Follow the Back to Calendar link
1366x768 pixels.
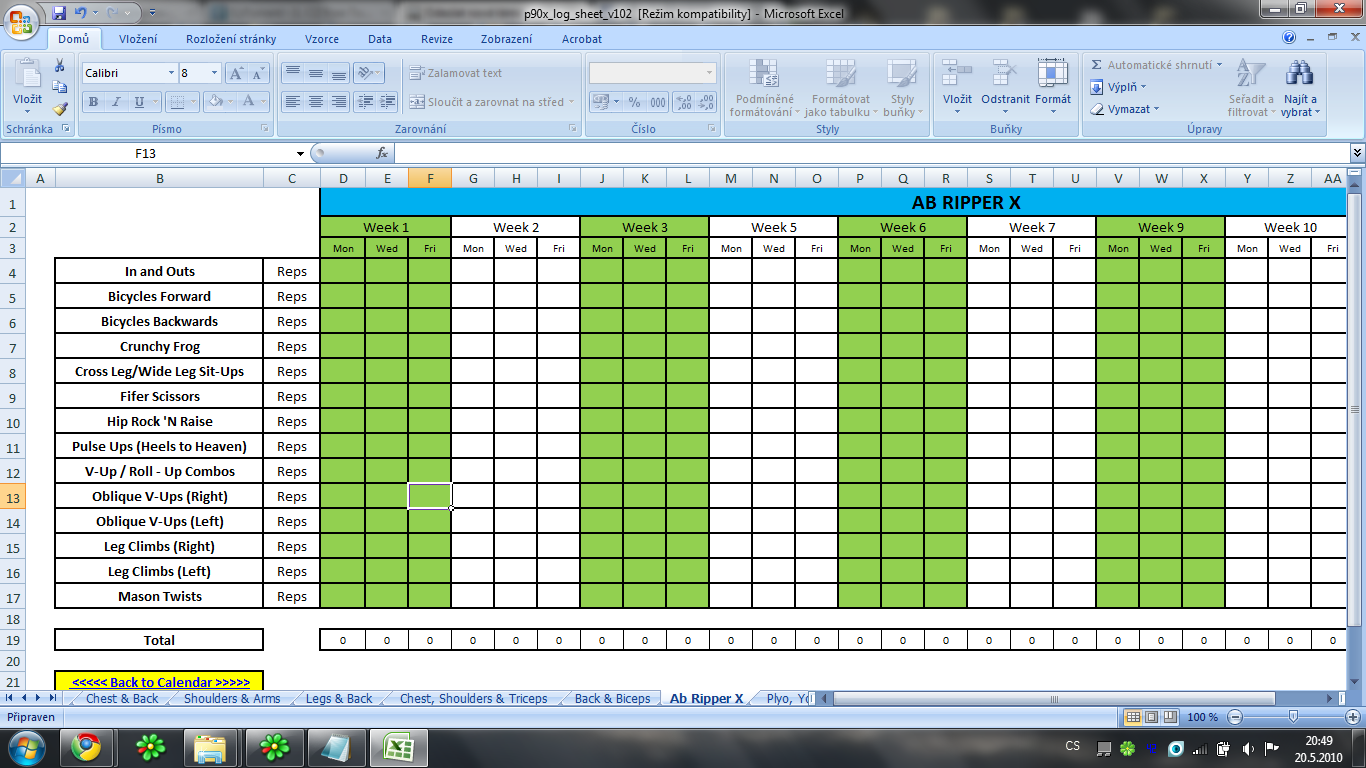click(160, 682)
